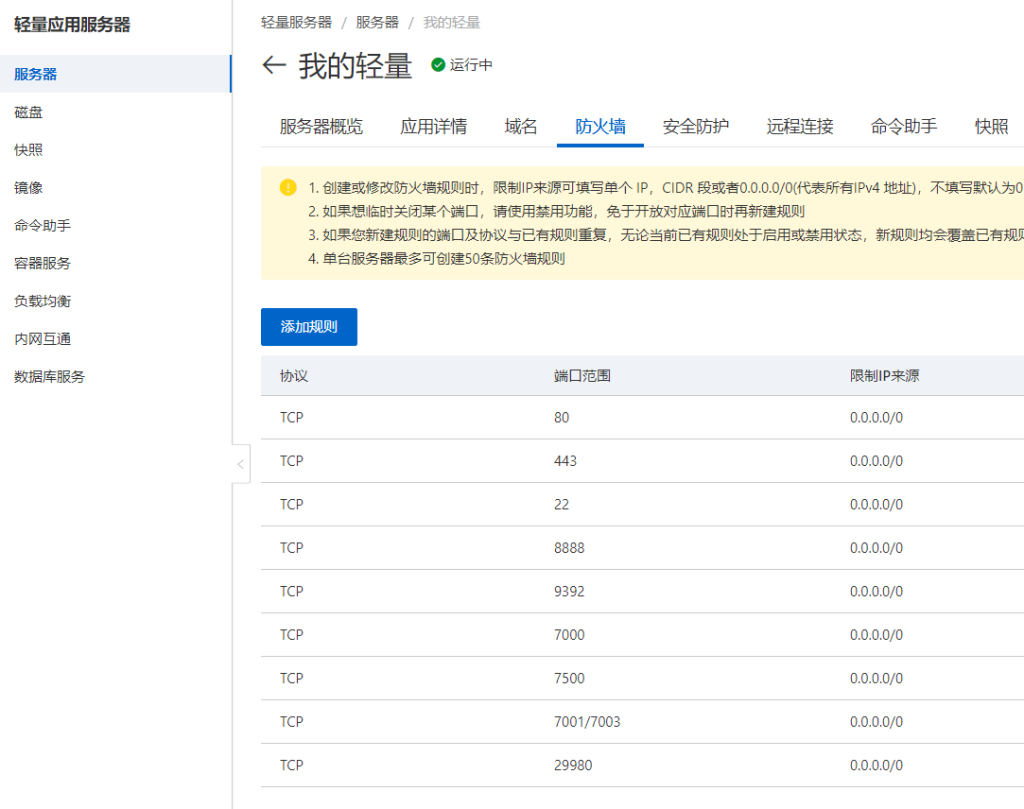Viewport: 1024px width, 809px height.
Task: Click 服务器 in the breadcrumb path
Action: pos(377,22)
